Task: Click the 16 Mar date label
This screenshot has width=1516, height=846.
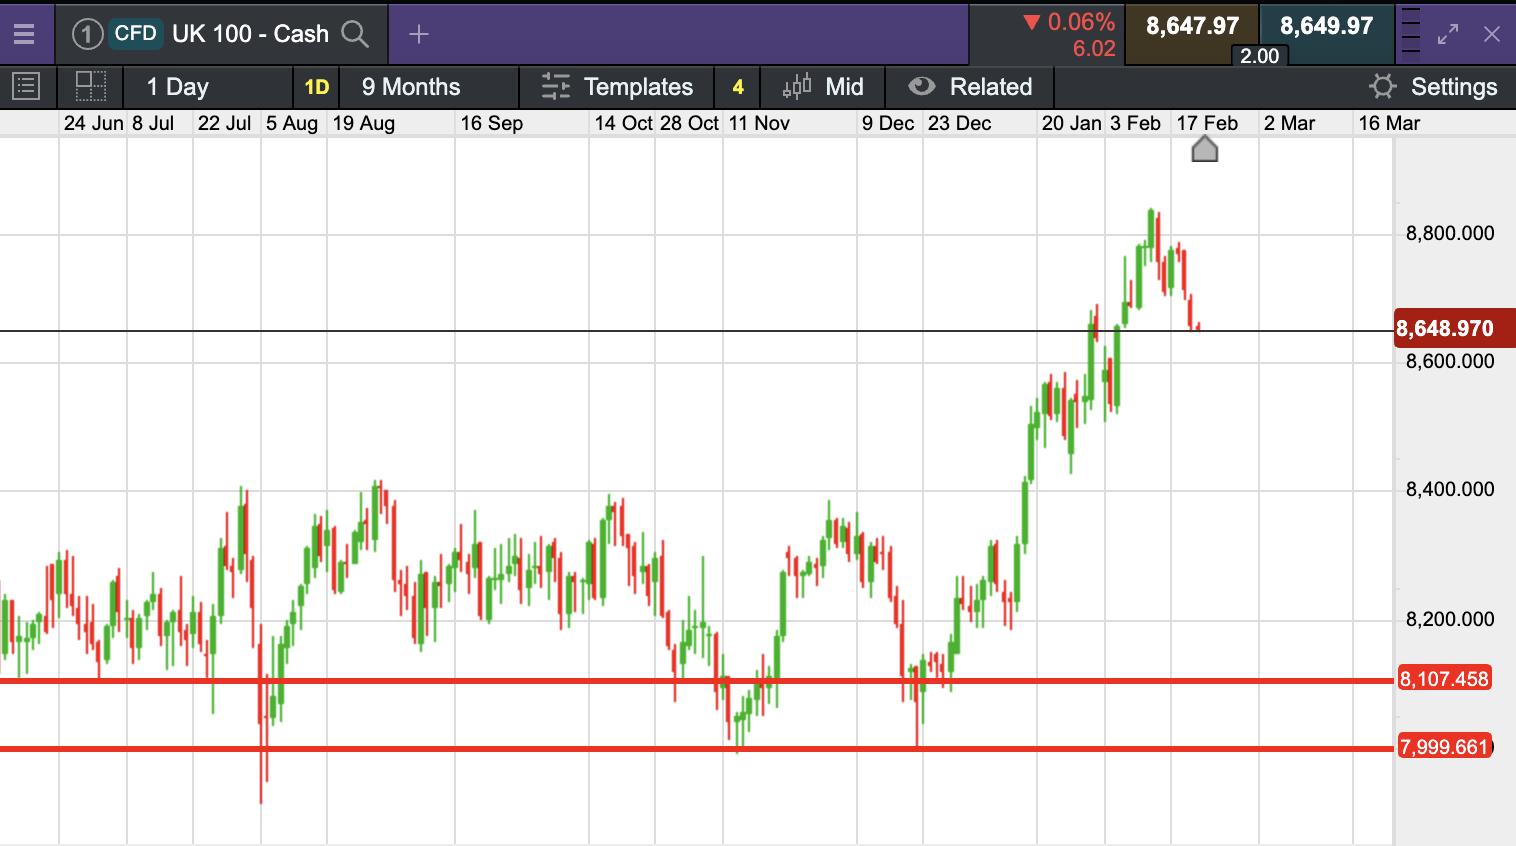Action: click(1389, 123)
